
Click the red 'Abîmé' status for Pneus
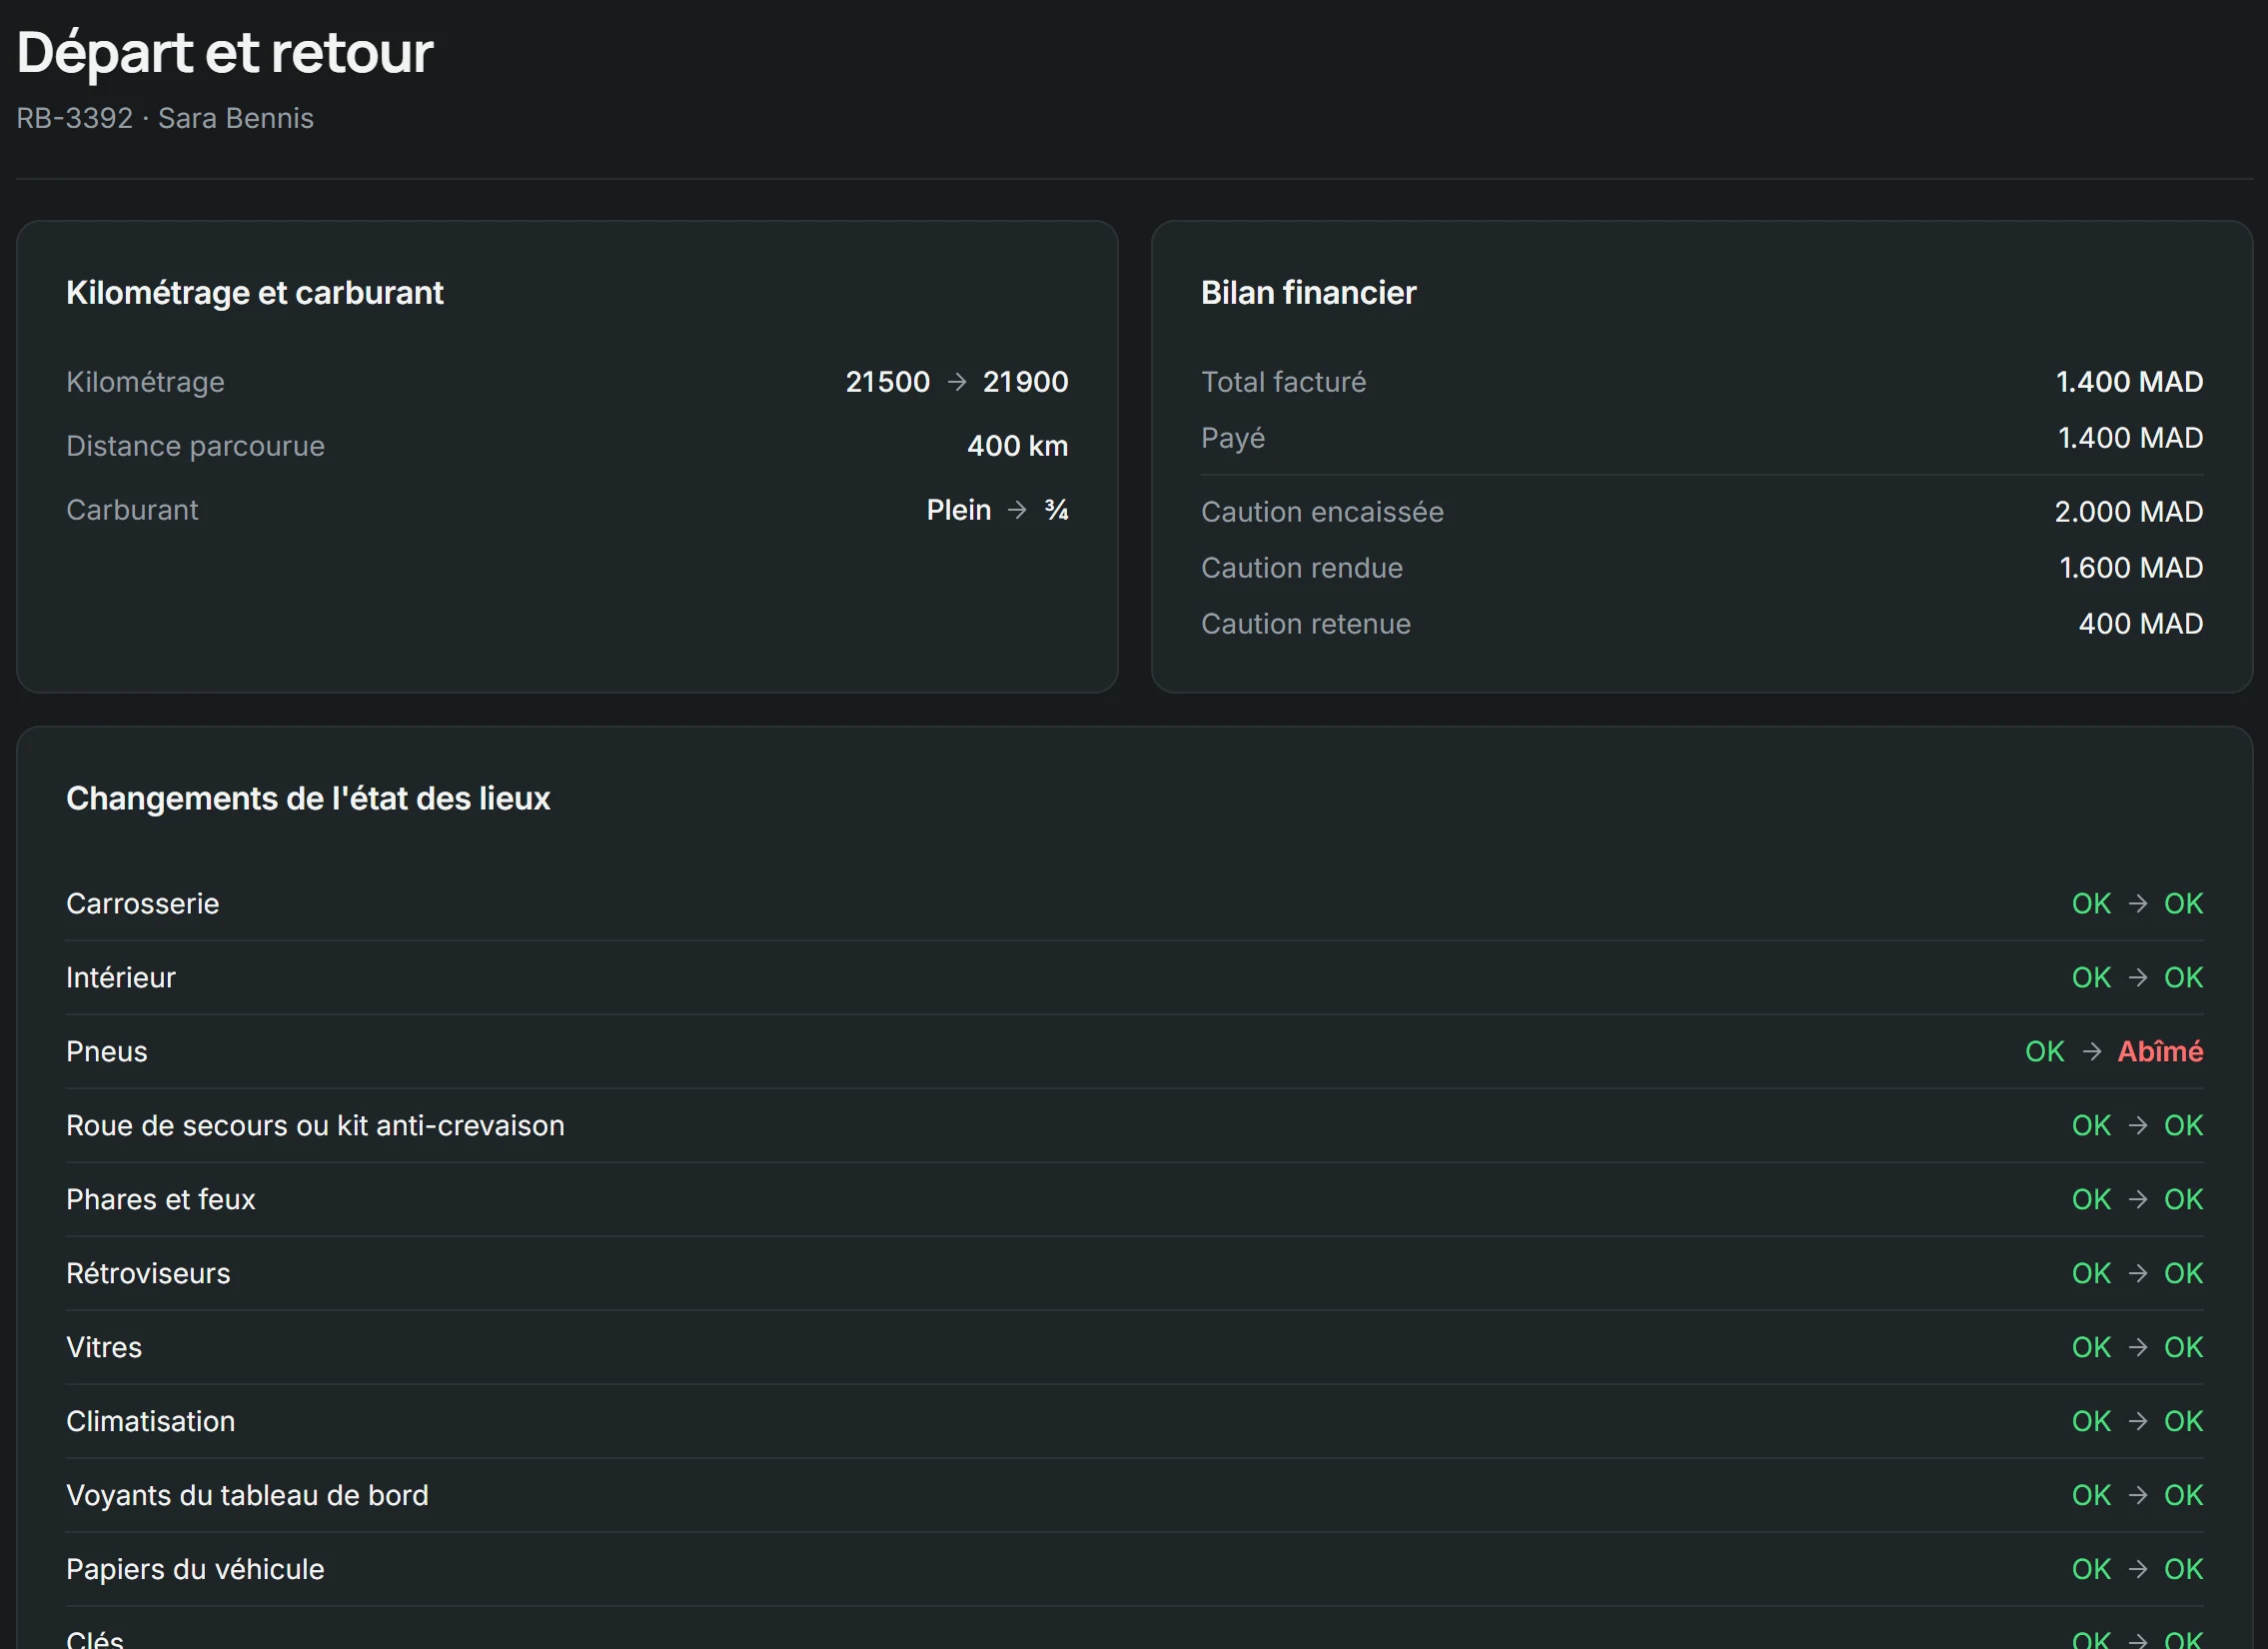[x=2160, y=1052]
